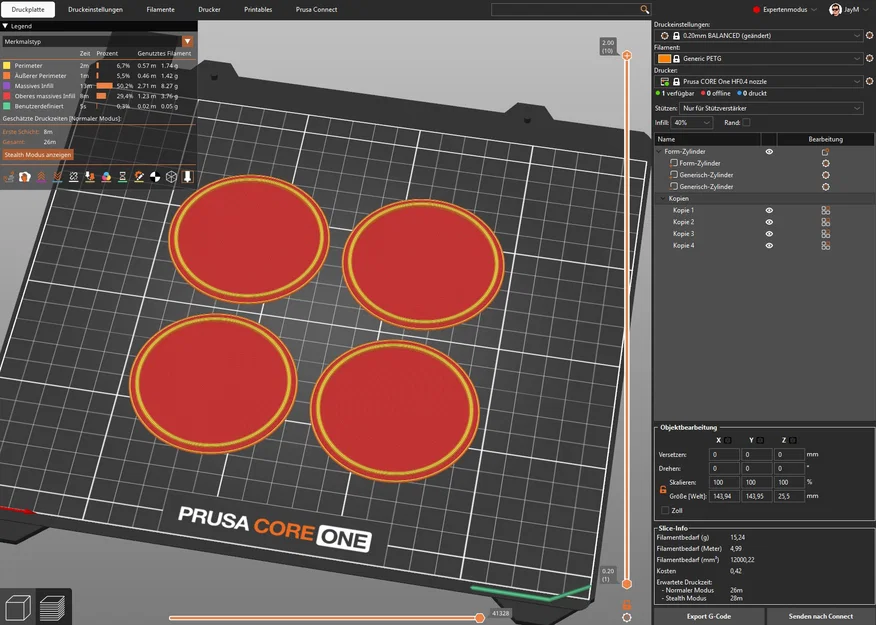Toggle the hourglass pause-print icon
The height and width of the screenshot is (625, 876).
pos(122,176)
